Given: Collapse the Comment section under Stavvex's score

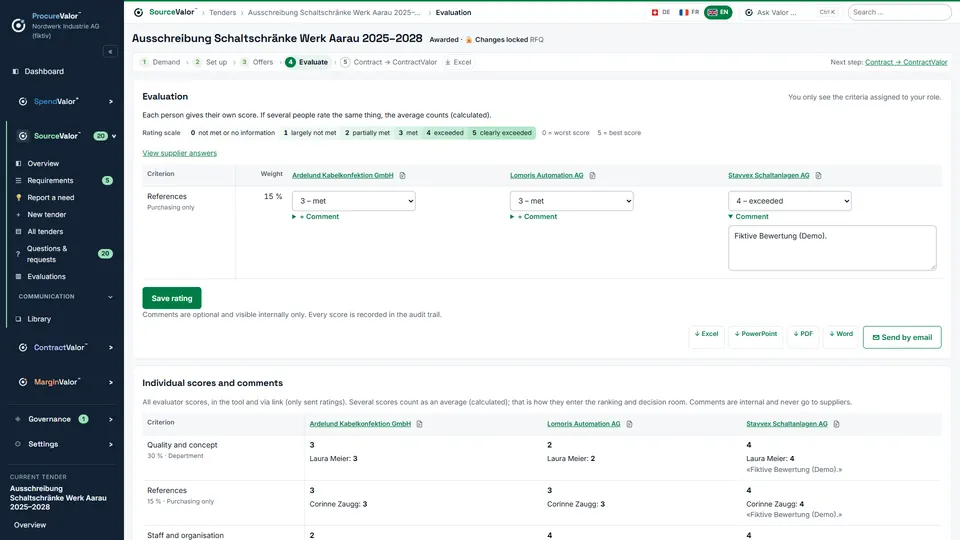Looking at the screenshot, I should [x=748, y=217].
